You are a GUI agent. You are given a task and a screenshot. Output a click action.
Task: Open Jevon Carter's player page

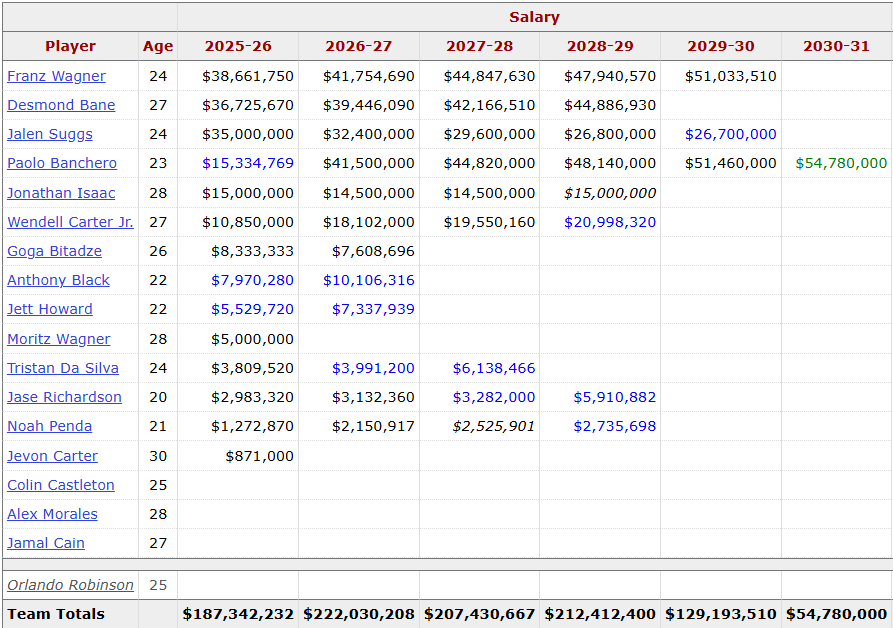[52, 456]
